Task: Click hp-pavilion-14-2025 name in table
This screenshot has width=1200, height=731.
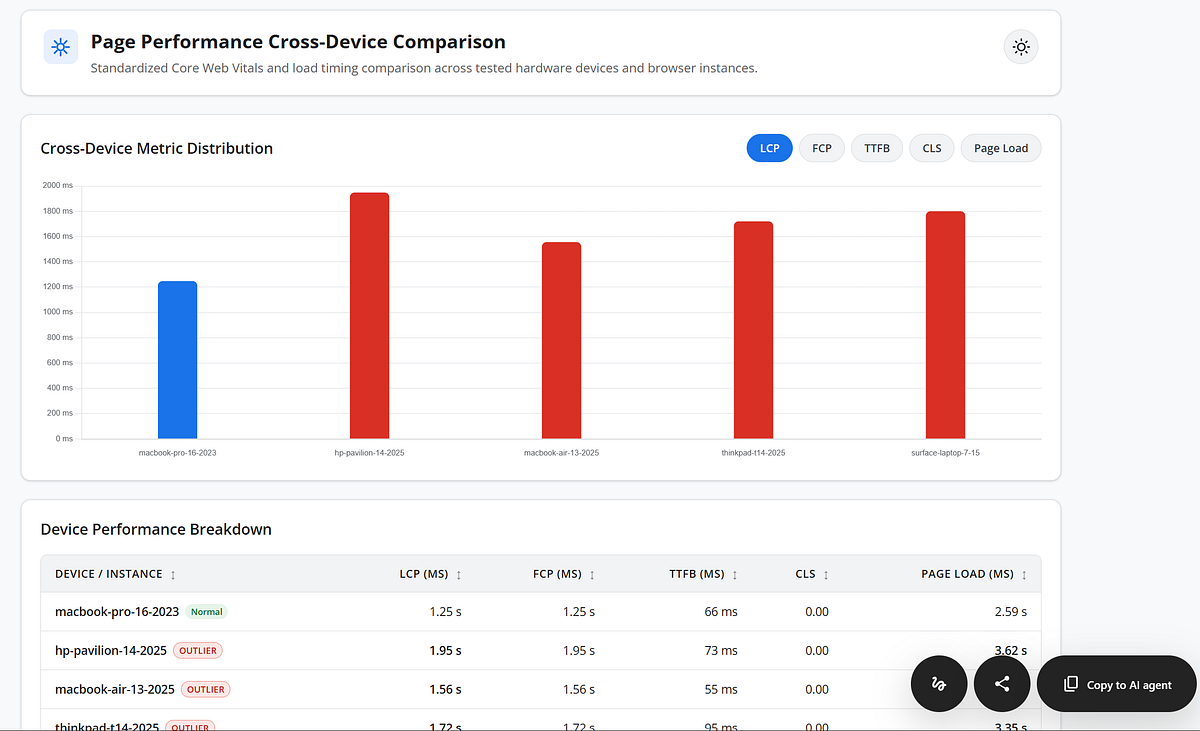Action: click(111, 651)
